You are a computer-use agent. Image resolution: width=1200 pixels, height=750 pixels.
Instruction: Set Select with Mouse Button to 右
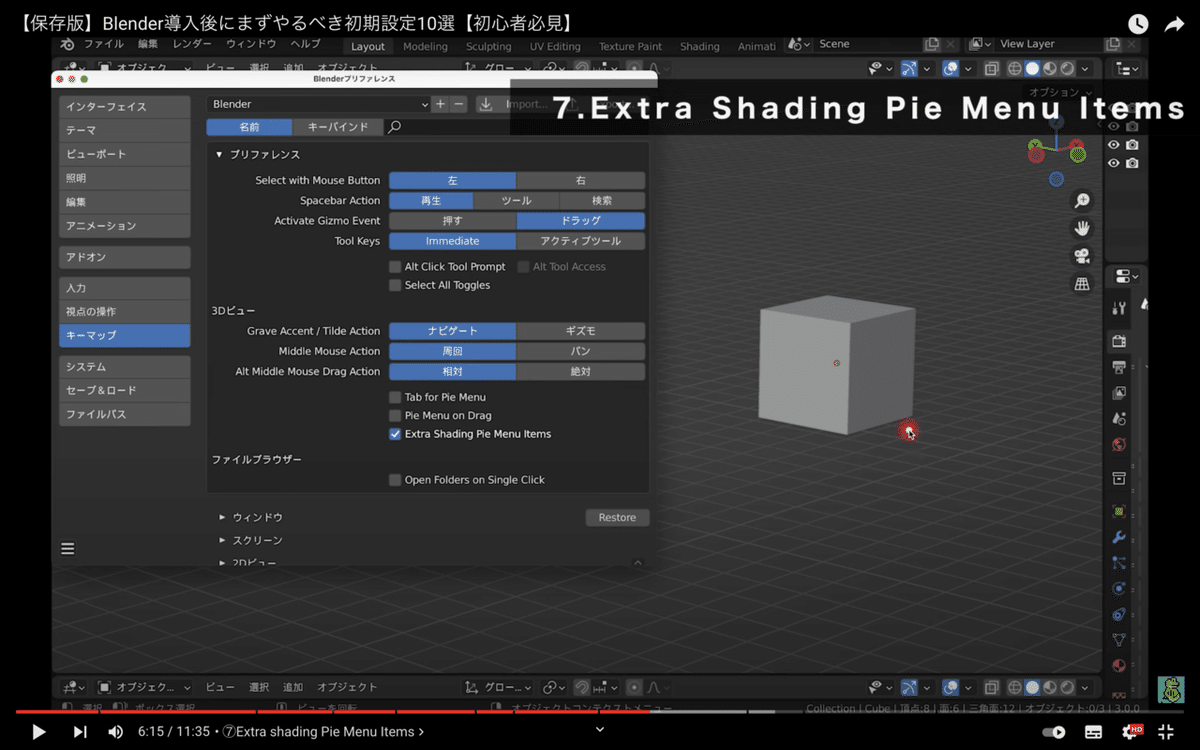[581, 181]
